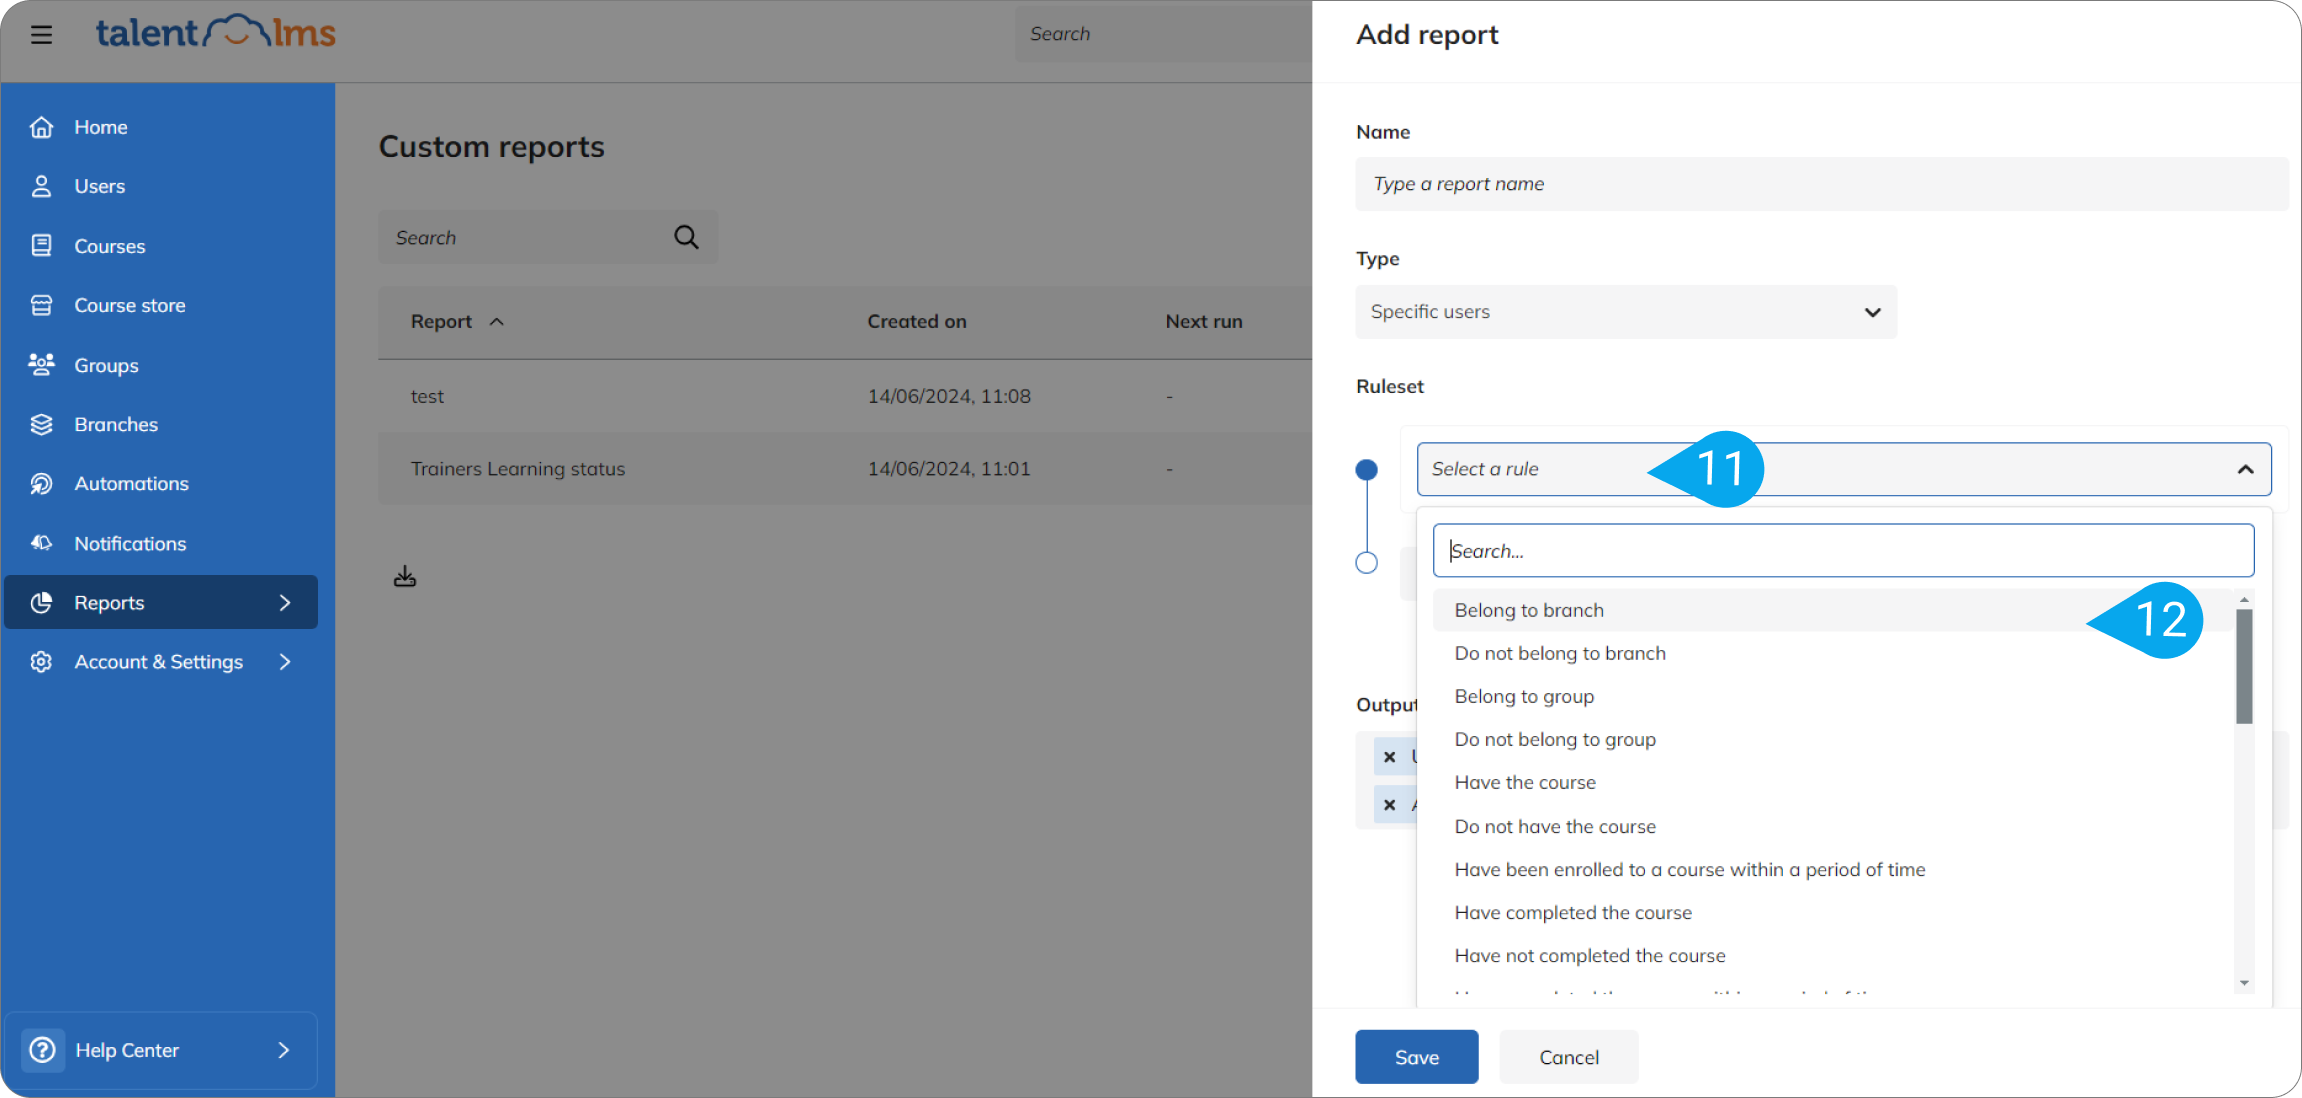Open the Trainers Learning status report row

(845, 469)
